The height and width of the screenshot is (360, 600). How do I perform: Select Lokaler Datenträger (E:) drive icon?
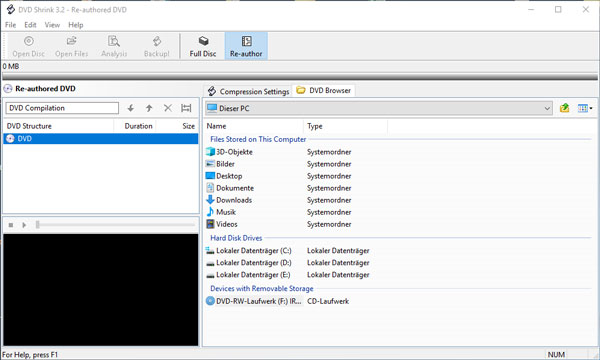[210, 275]
